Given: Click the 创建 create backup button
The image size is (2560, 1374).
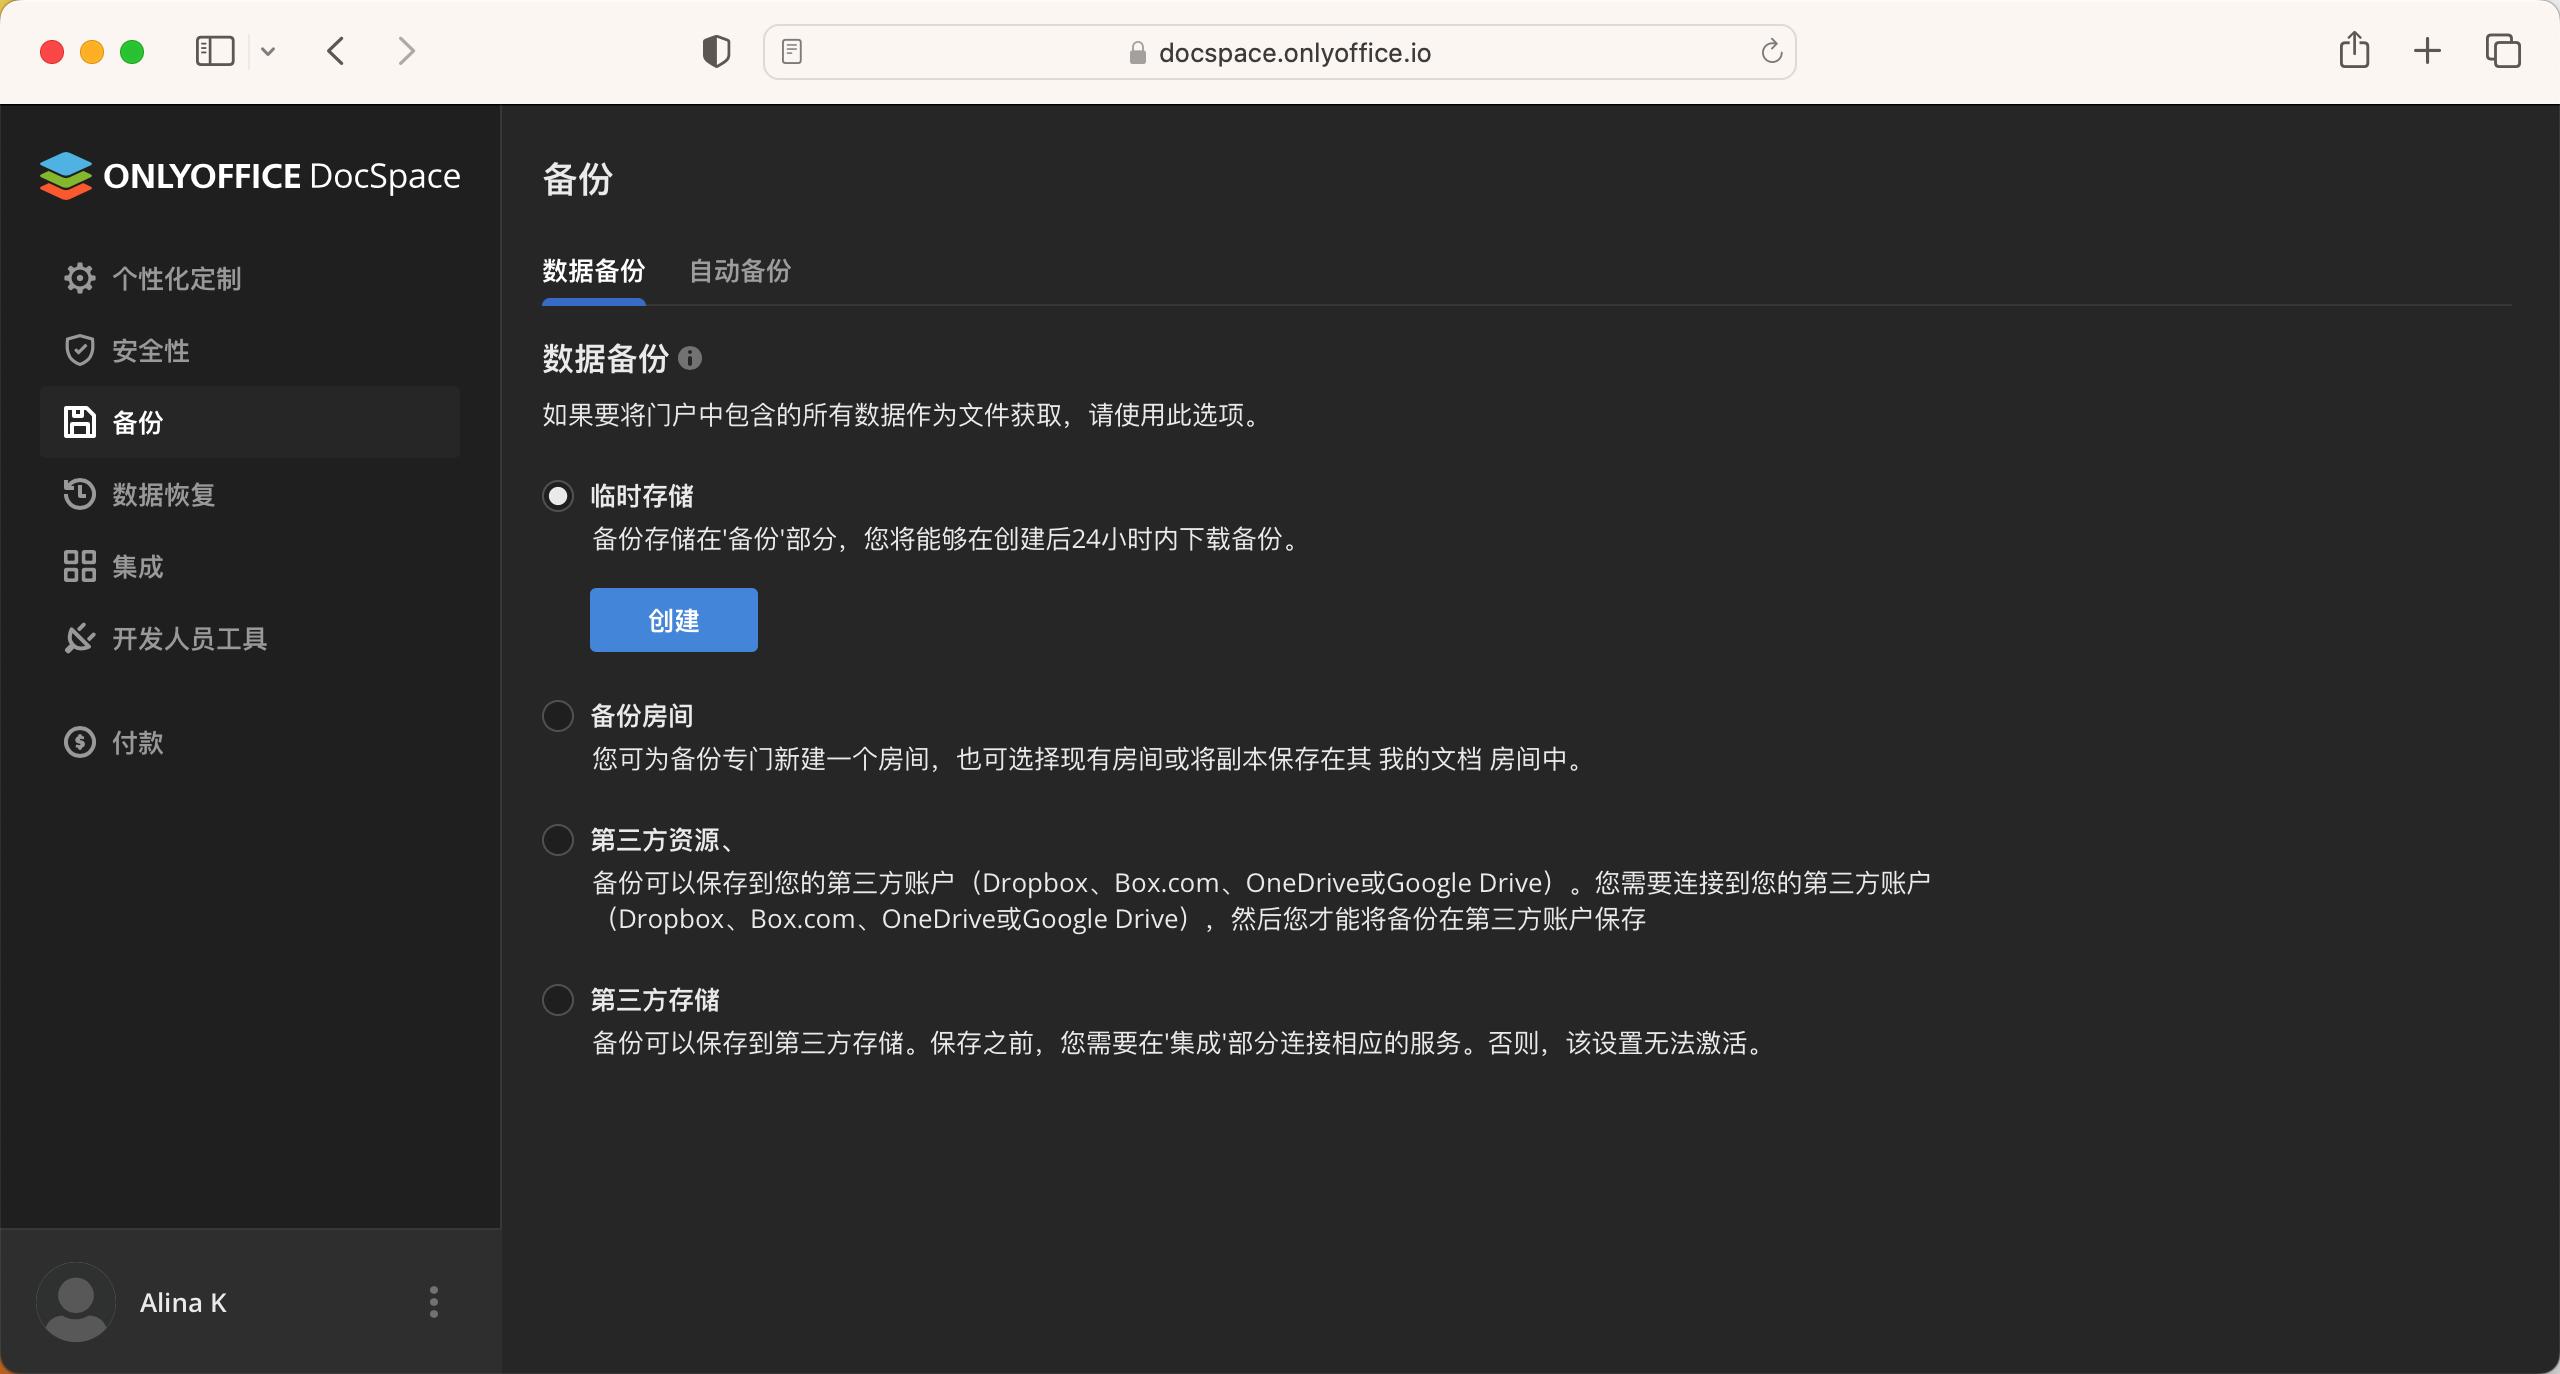Looking at the screenshot, I should pyautogui.click(x=673, y=620).
